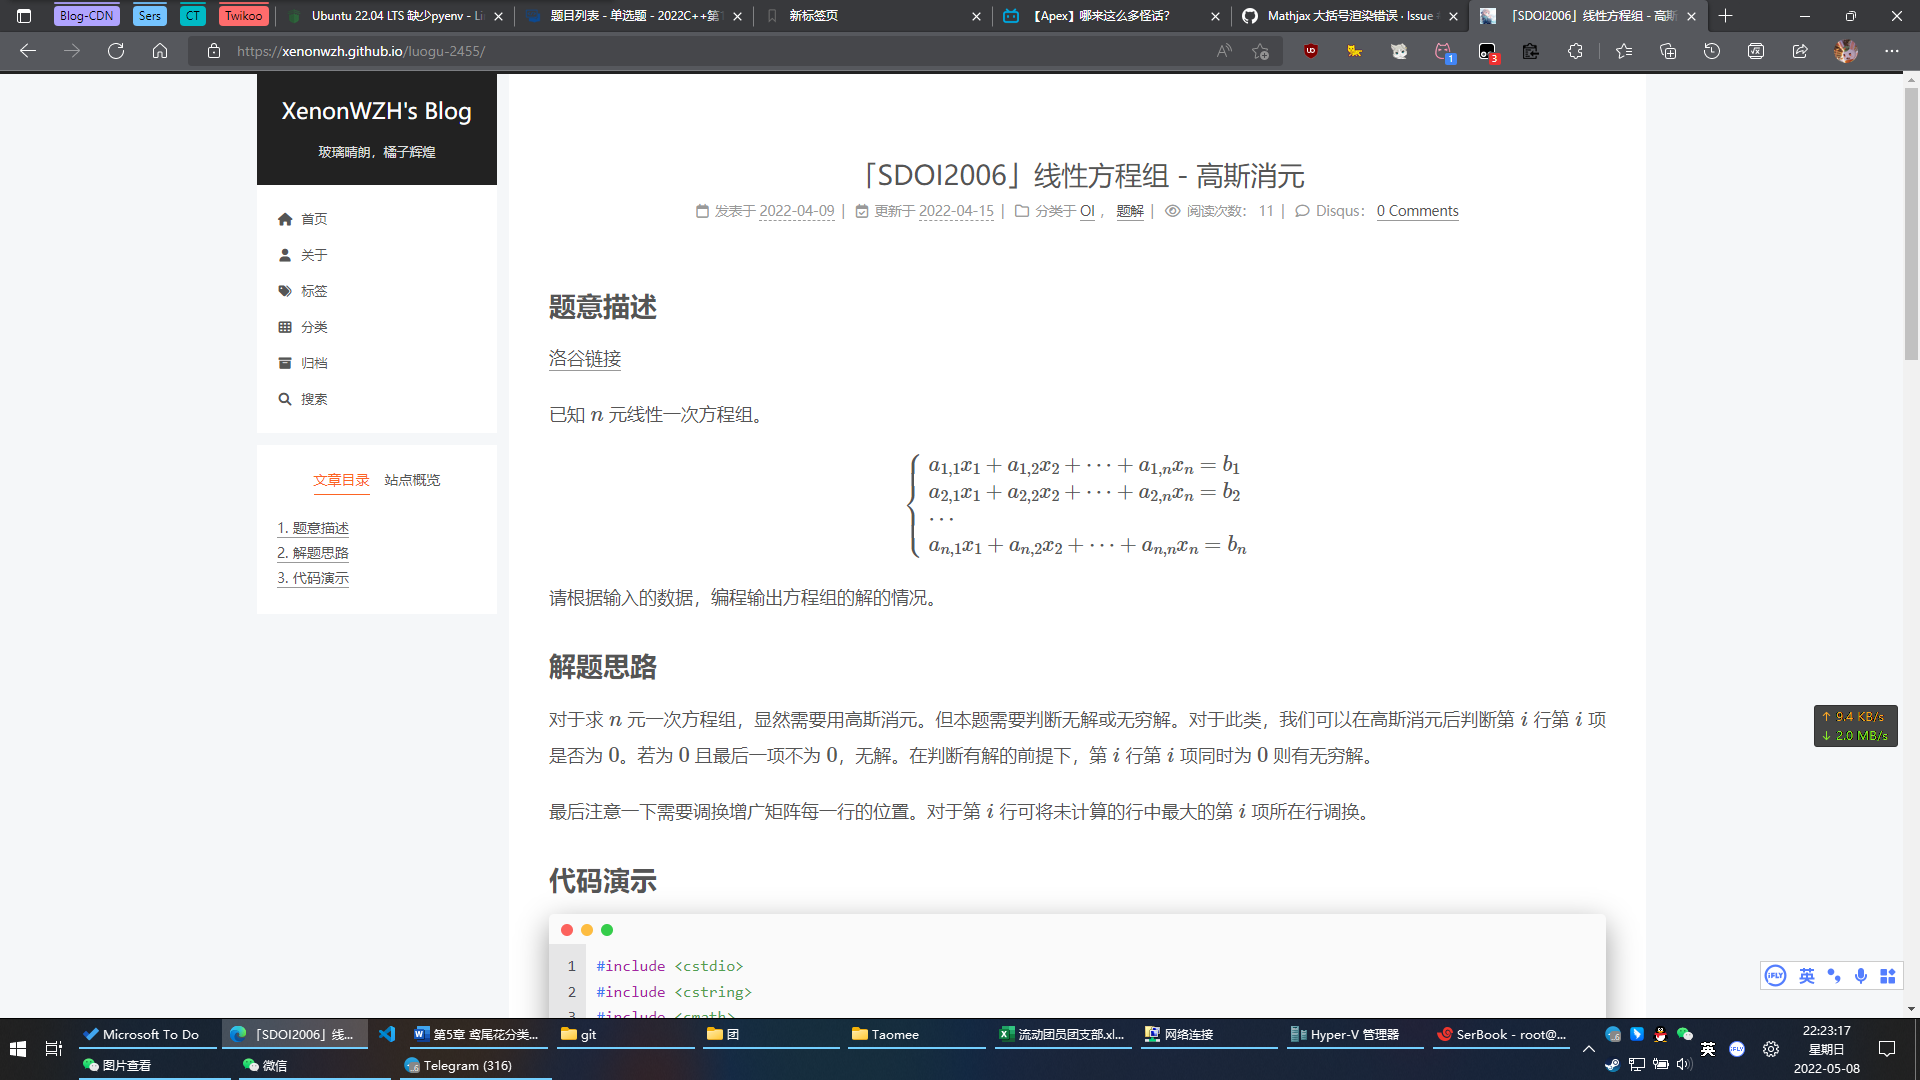Open the uBlock Origin extension icon

click(1311, 50)
